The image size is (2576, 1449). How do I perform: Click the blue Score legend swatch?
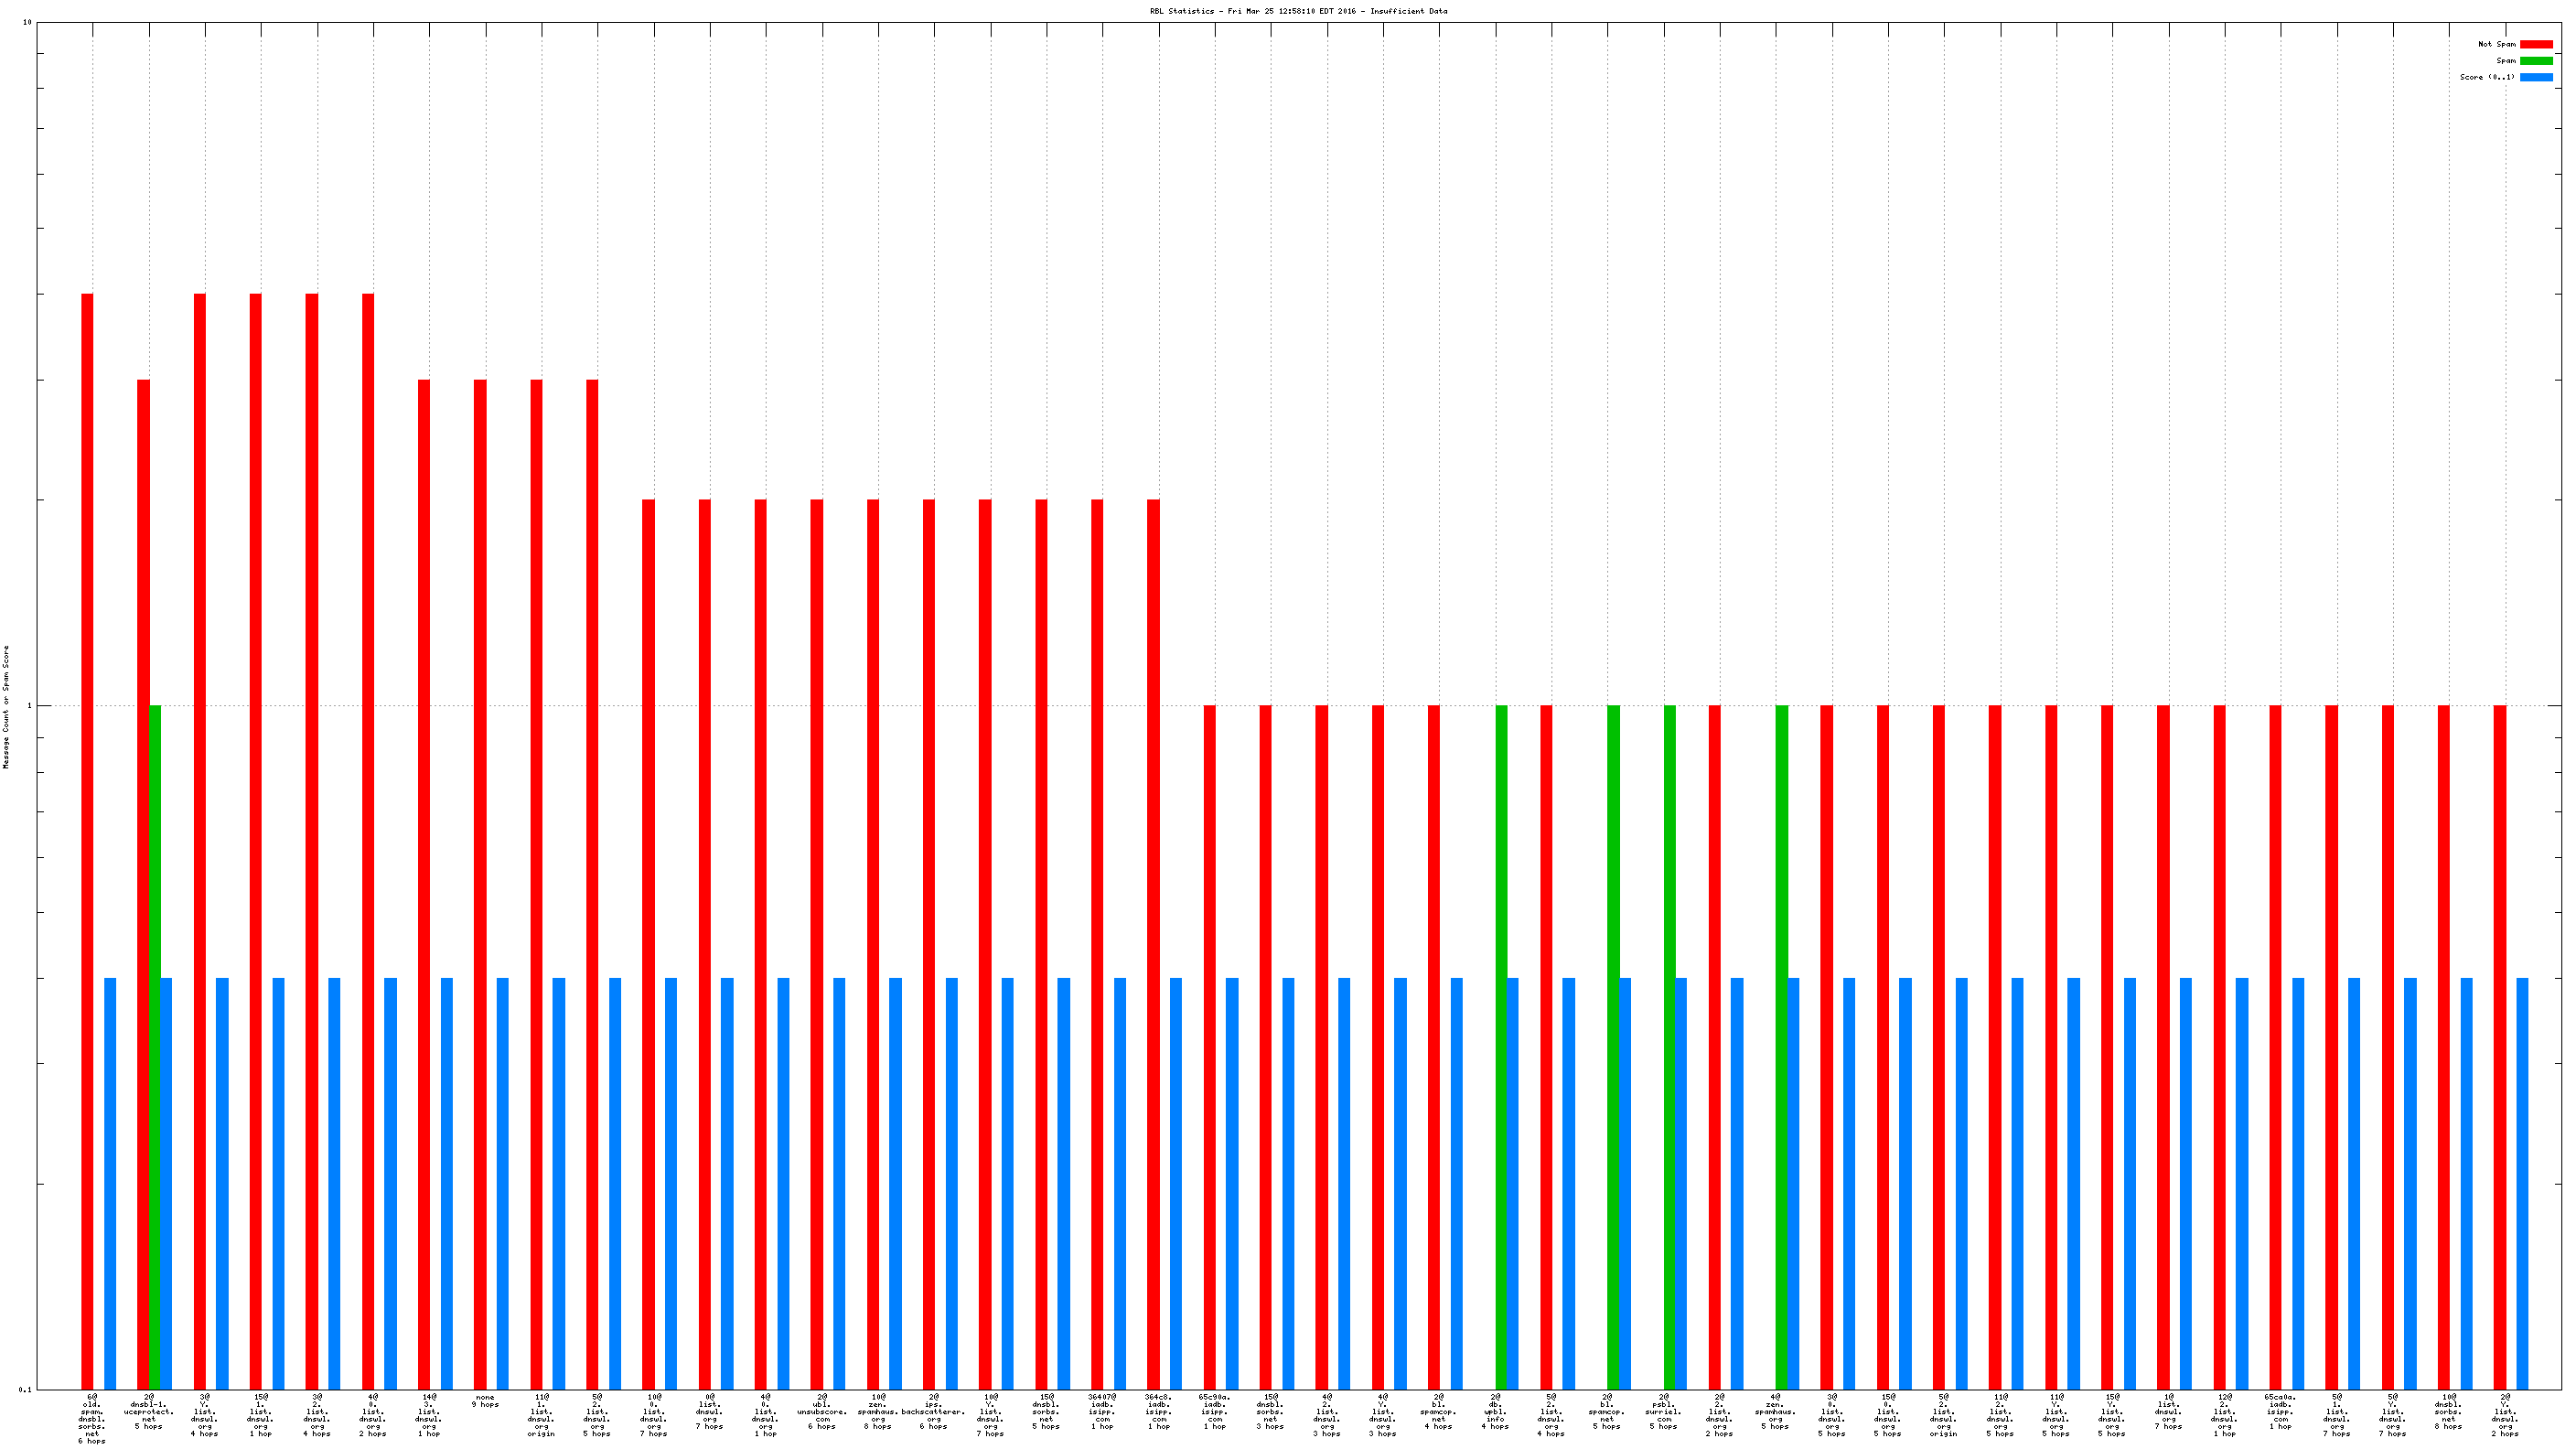pyautogui.click(x=2535, y=77)
